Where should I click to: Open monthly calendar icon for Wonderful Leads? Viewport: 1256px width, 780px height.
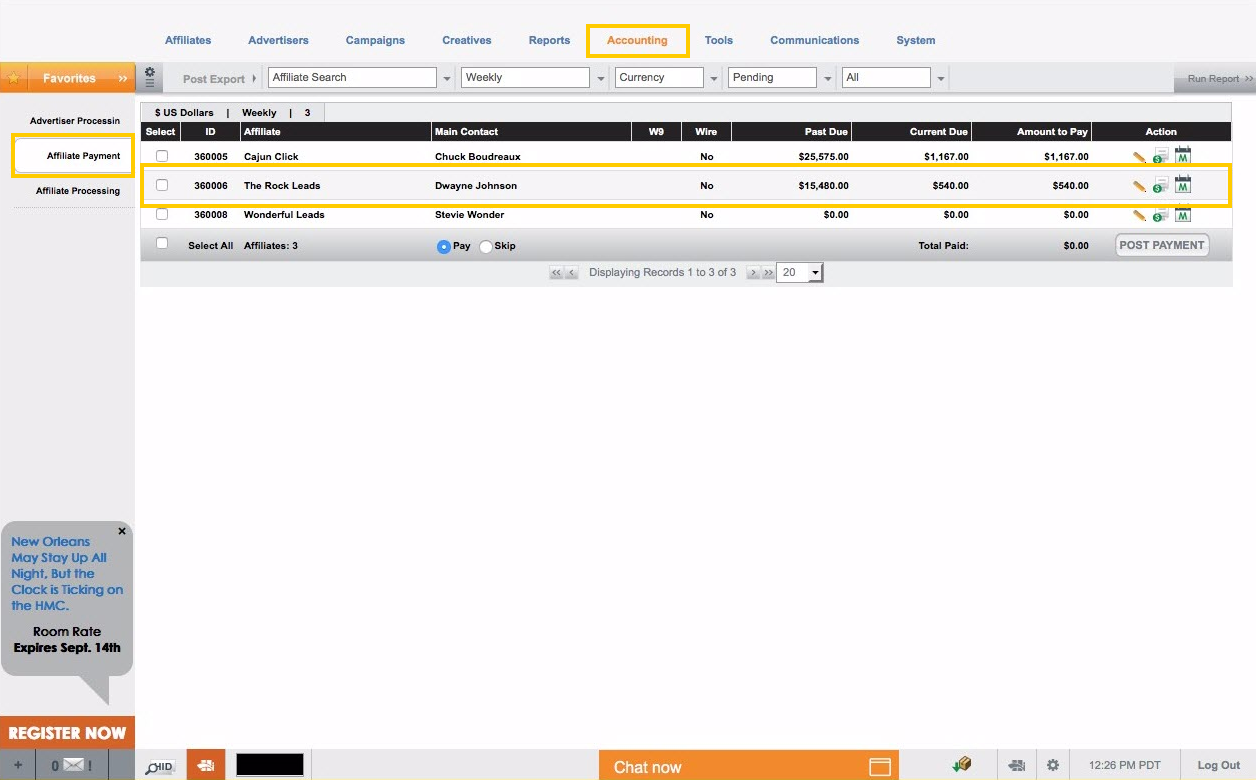pyautogui.click(x=1183, y=214)
